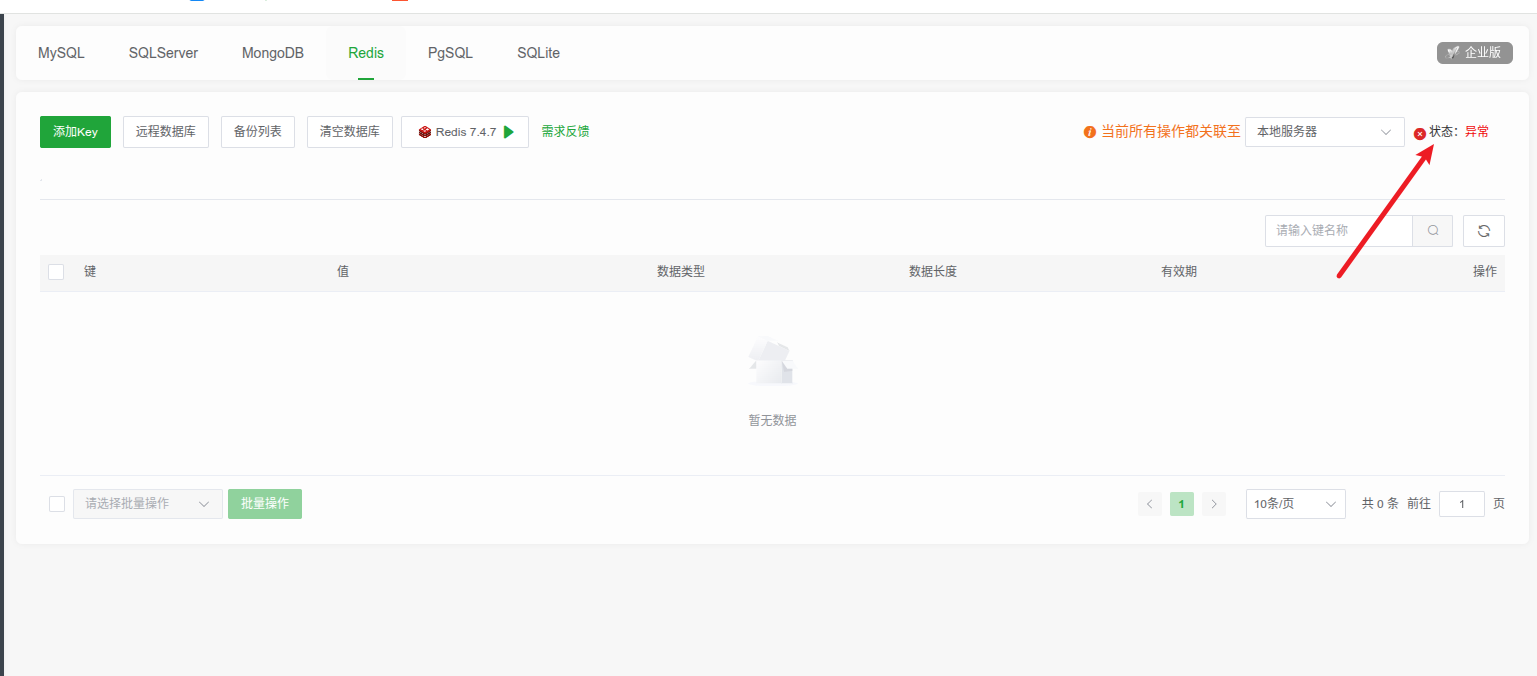Refresh the key list with refresh icon
This screenshot has height=676, width=1537.
(x=1484, y=231)
